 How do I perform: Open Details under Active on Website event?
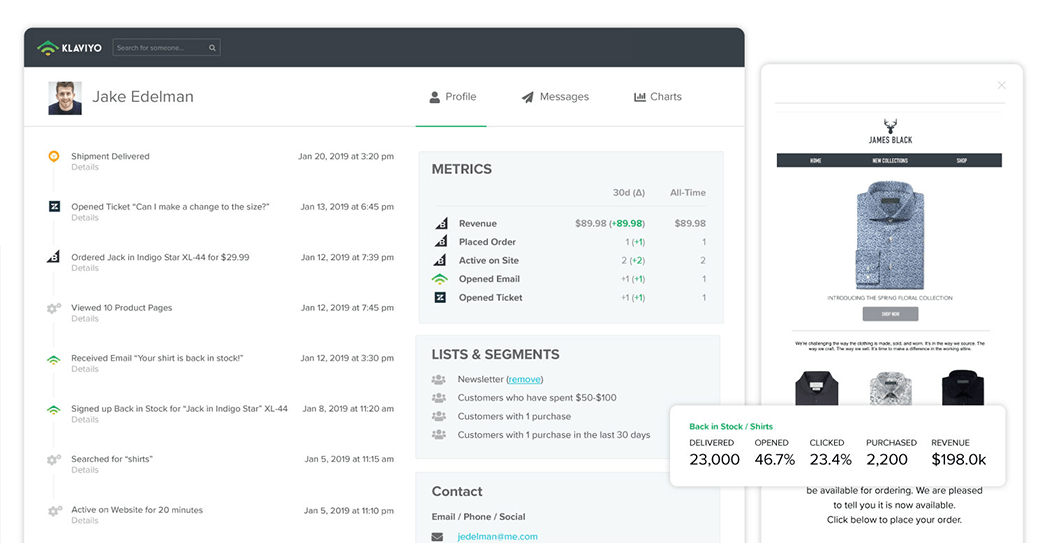pos(85,521)
